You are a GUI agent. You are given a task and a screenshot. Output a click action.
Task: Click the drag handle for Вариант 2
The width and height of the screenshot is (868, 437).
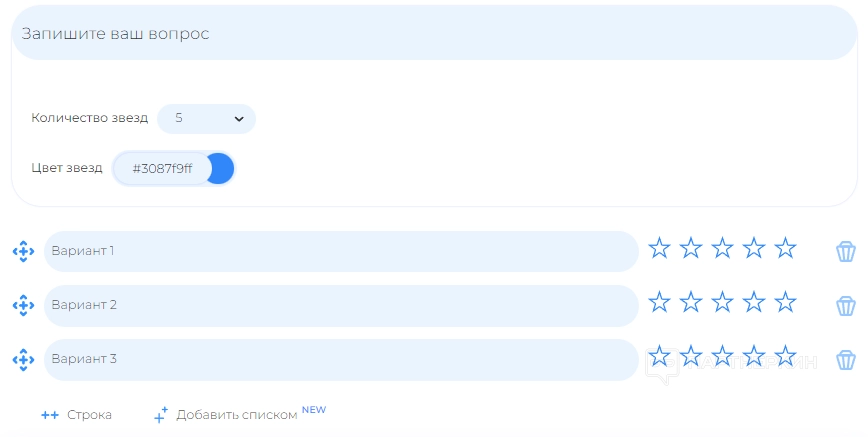tap(23, 305)
